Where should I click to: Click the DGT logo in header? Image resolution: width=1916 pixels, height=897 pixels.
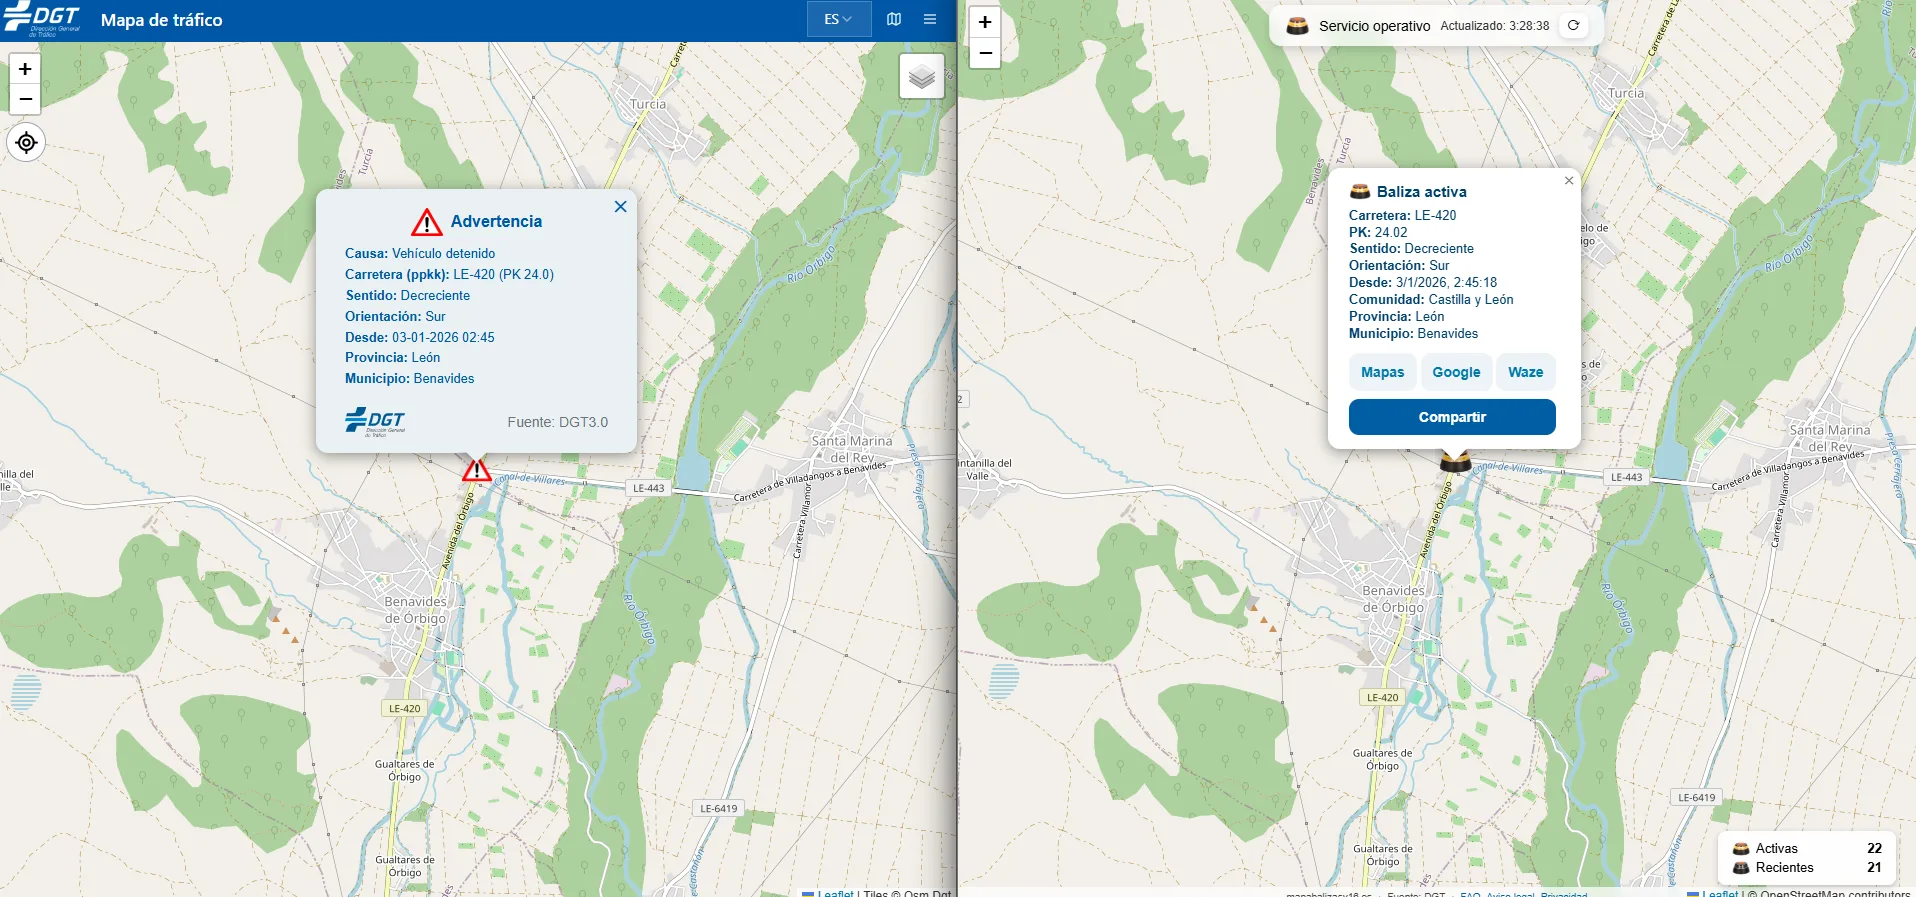coord(42,19)
